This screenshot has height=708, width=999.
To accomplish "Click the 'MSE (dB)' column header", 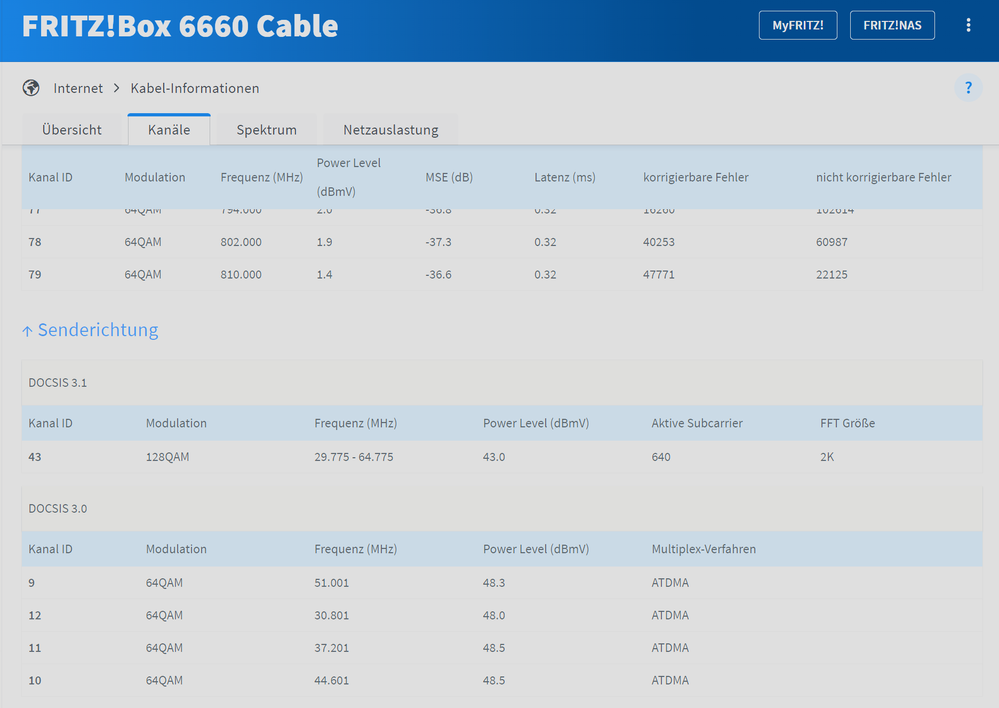I will pyautogui.click(x=449, y=177).
